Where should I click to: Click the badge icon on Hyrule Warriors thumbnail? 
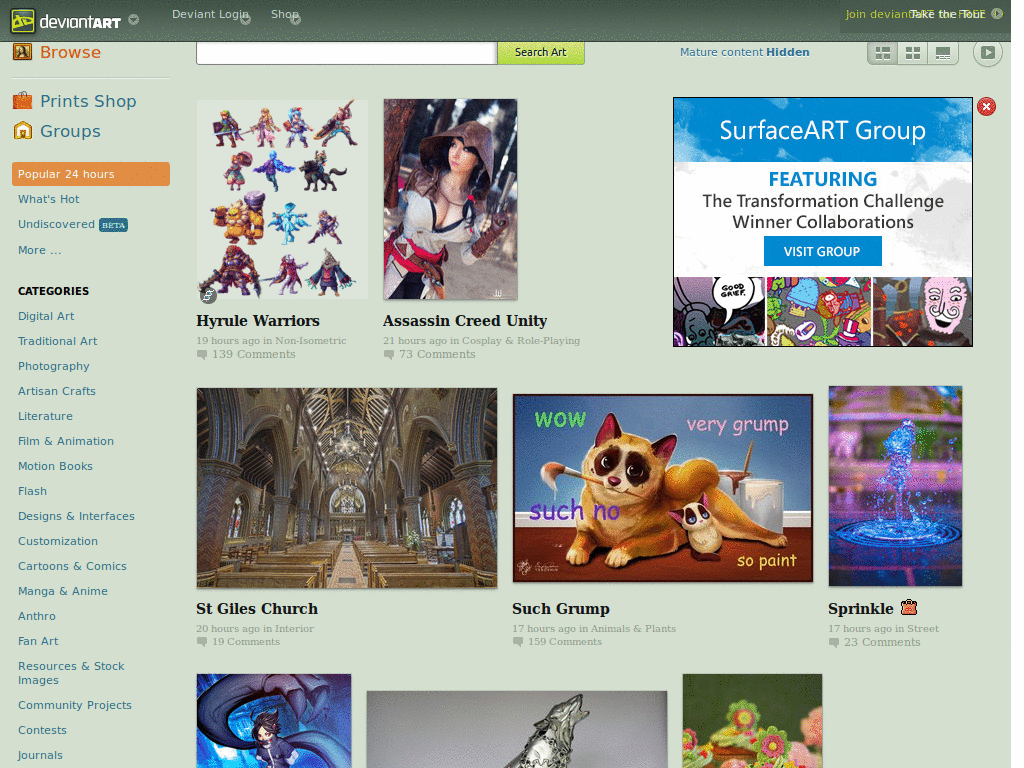pyautogui.click(x=208, y=295)
